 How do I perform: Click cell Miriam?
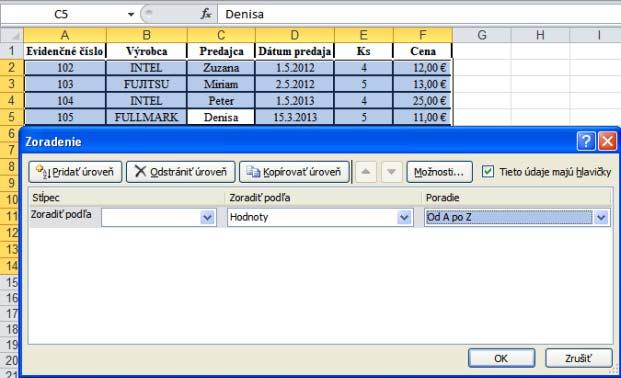[221, 84]
